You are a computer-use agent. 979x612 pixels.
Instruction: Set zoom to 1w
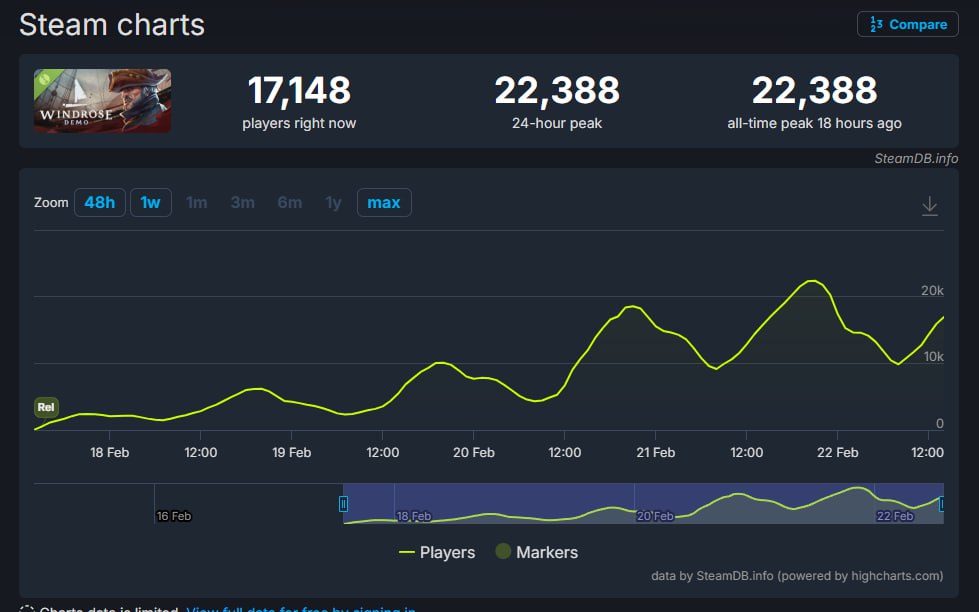pos(150,203)
